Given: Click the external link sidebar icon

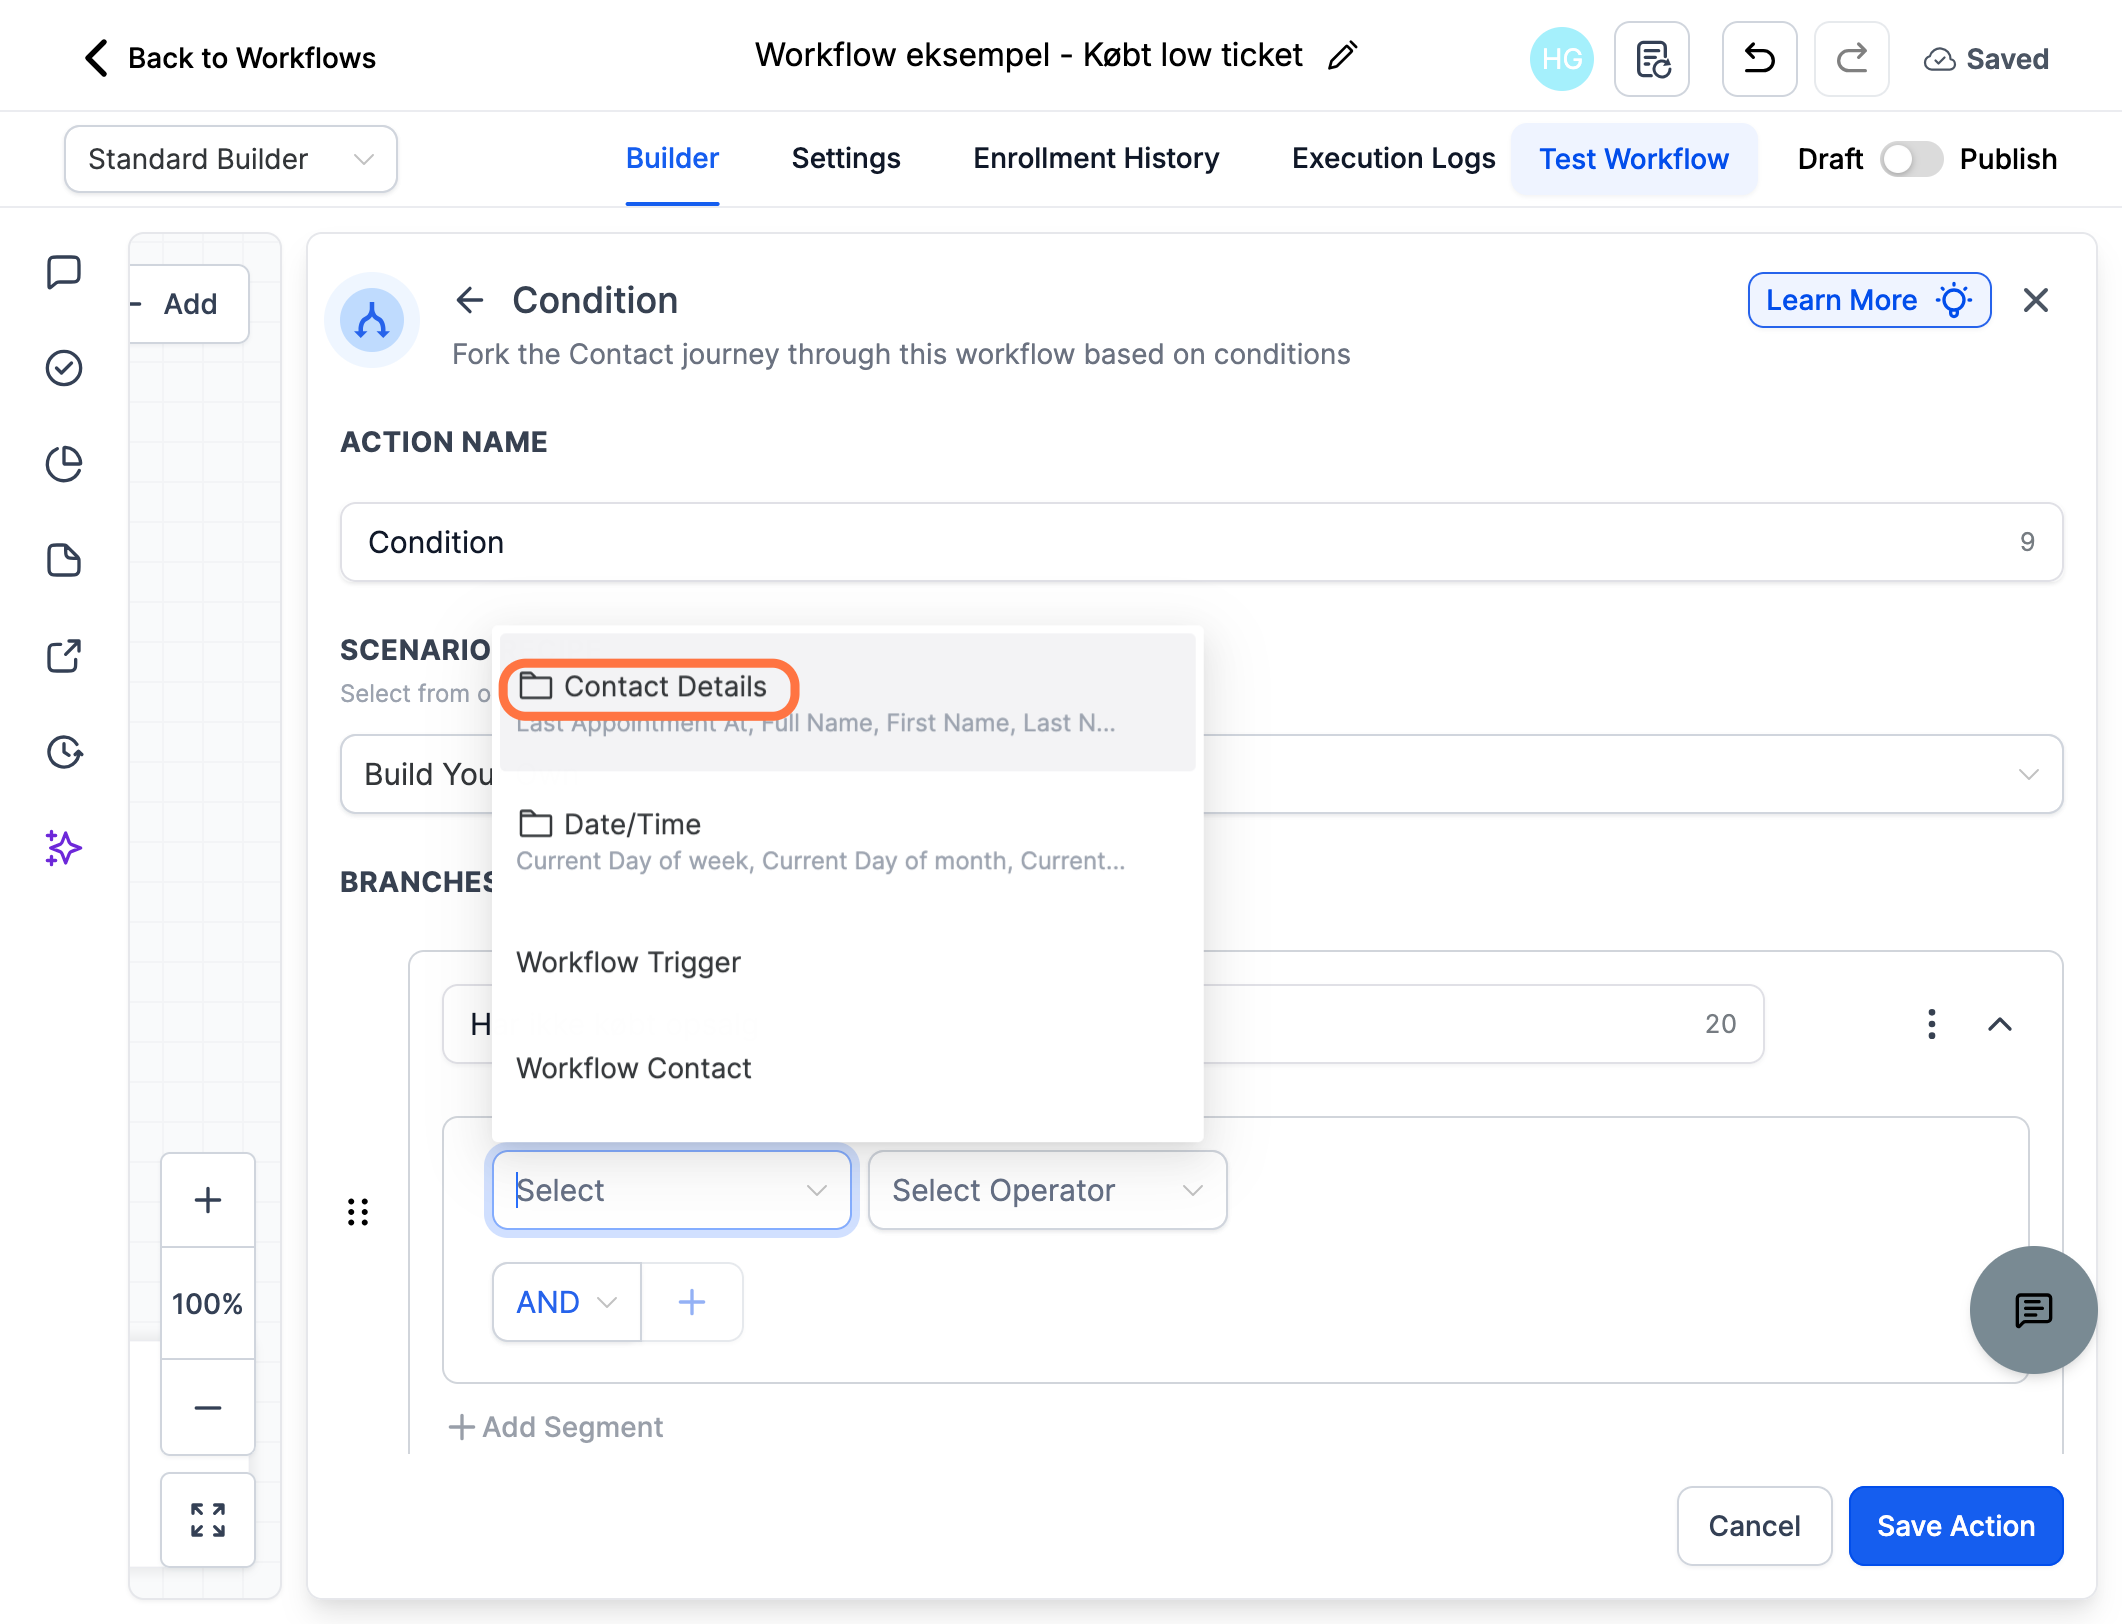Looking at the screenshot, I should pyautogui.click(x=64, y=656).
